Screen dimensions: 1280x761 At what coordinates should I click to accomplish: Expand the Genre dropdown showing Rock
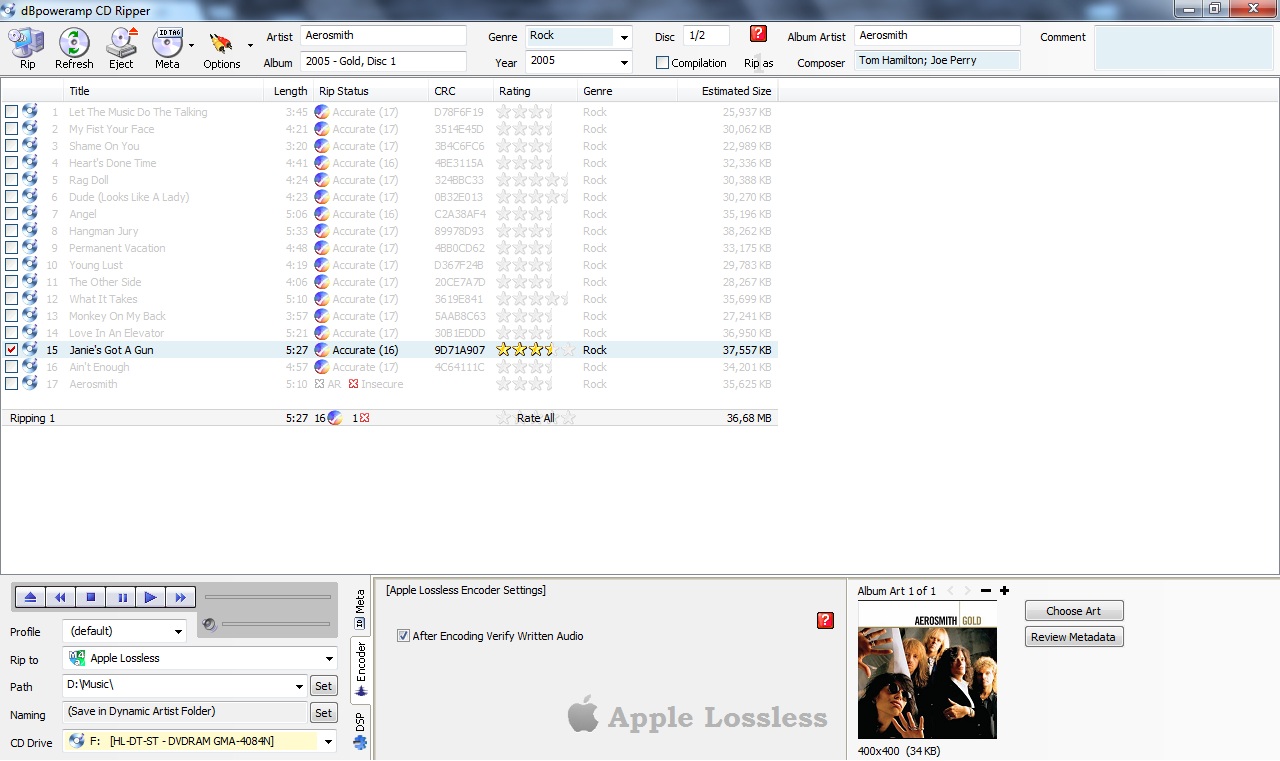pos(624,37)
